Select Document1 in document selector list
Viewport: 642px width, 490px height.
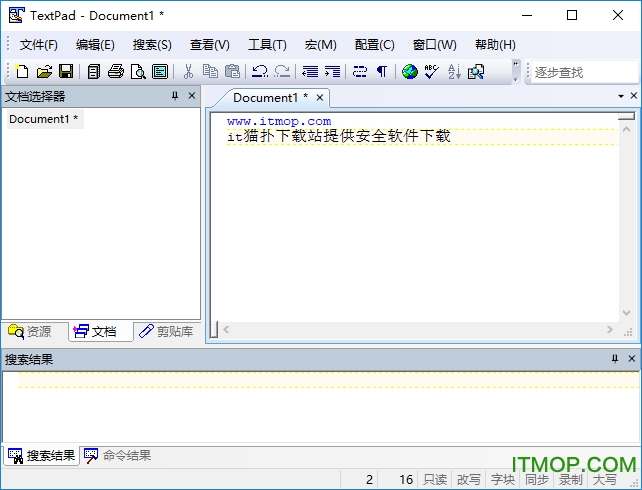[x=45, y=119]
